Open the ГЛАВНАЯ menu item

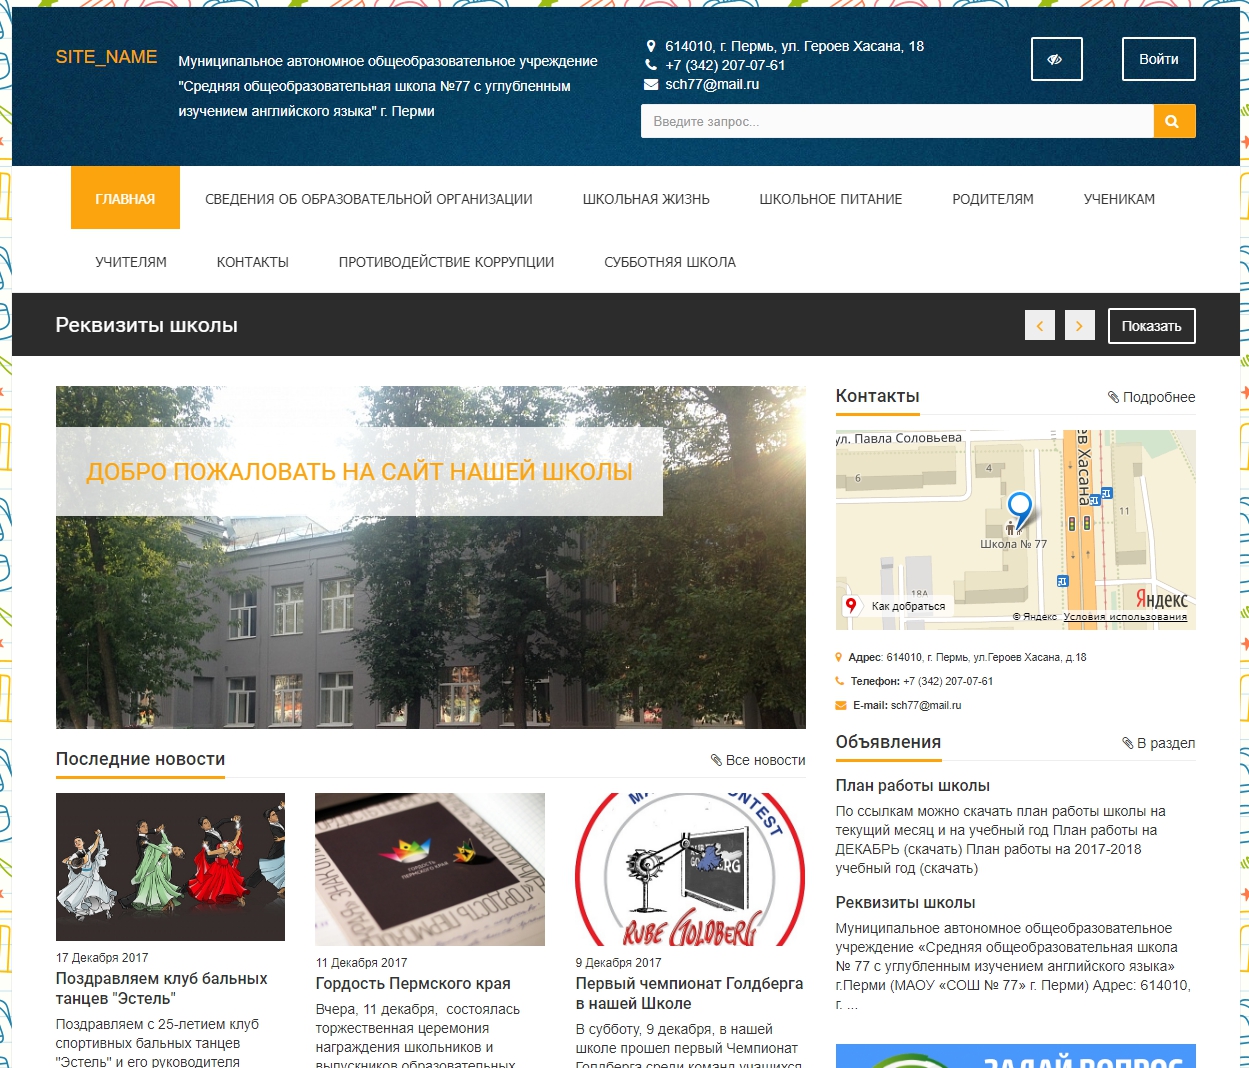125,198
